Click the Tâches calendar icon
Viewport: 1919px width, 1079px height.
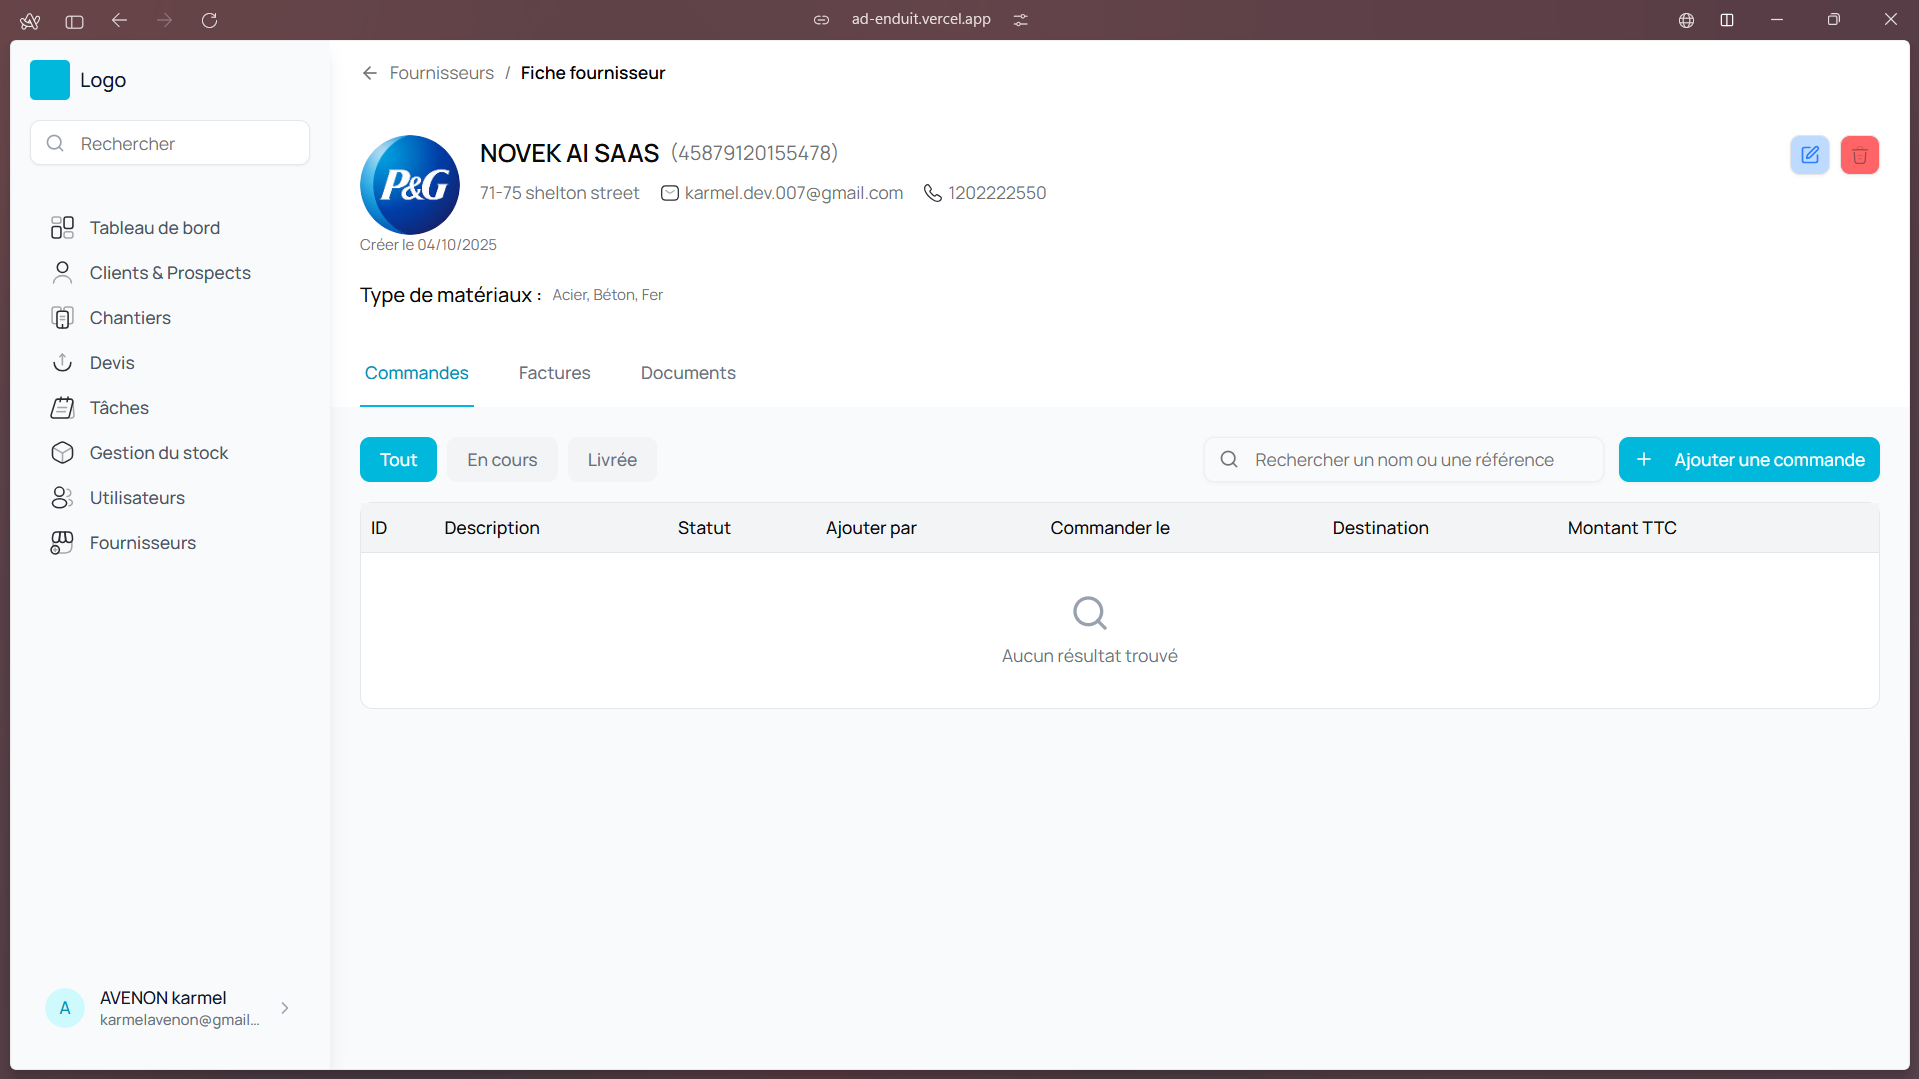tap(62, 408)
